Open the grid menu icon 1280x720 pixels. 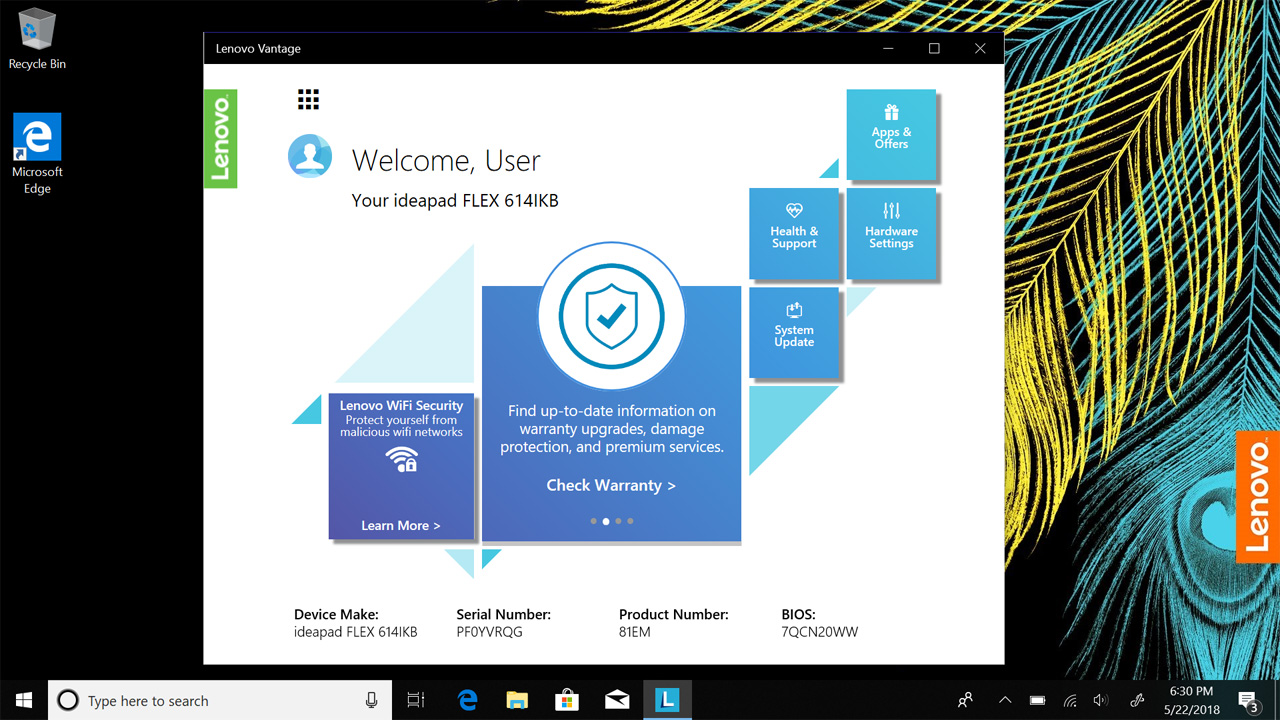tap(308, 99)
